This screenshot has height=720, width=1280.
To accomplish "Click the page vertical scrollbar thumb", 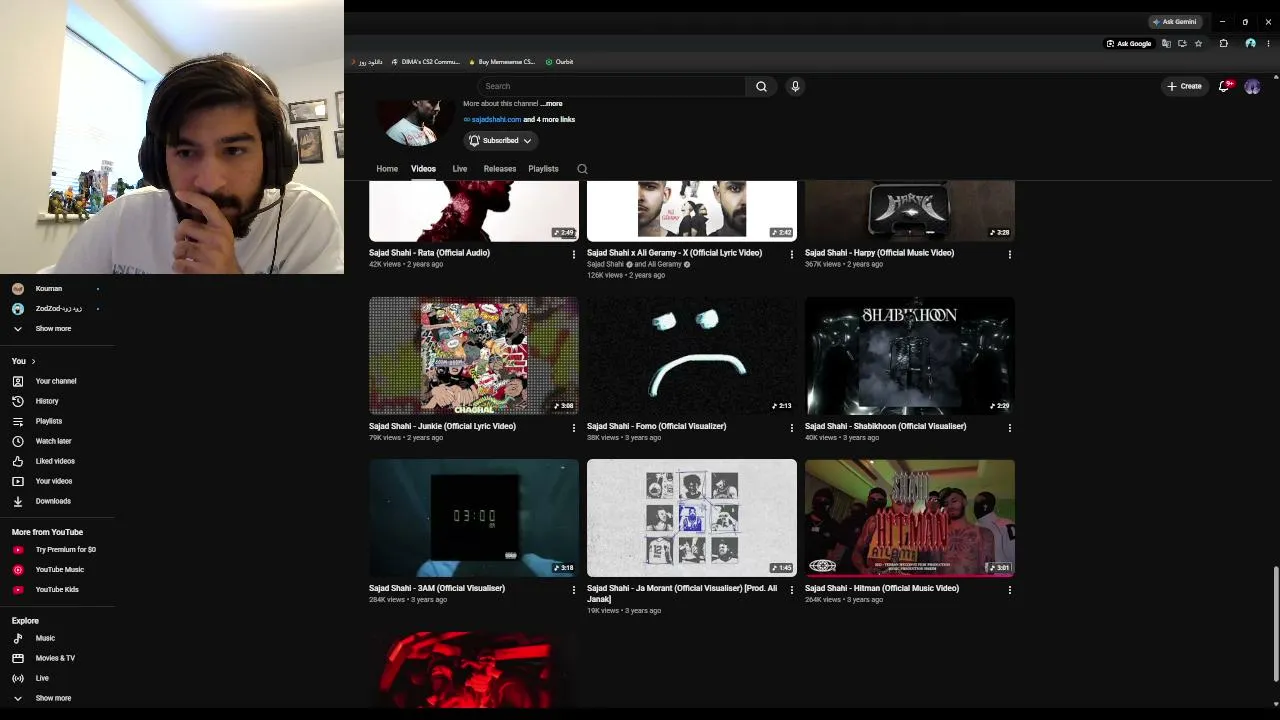I will [1275, 622].
